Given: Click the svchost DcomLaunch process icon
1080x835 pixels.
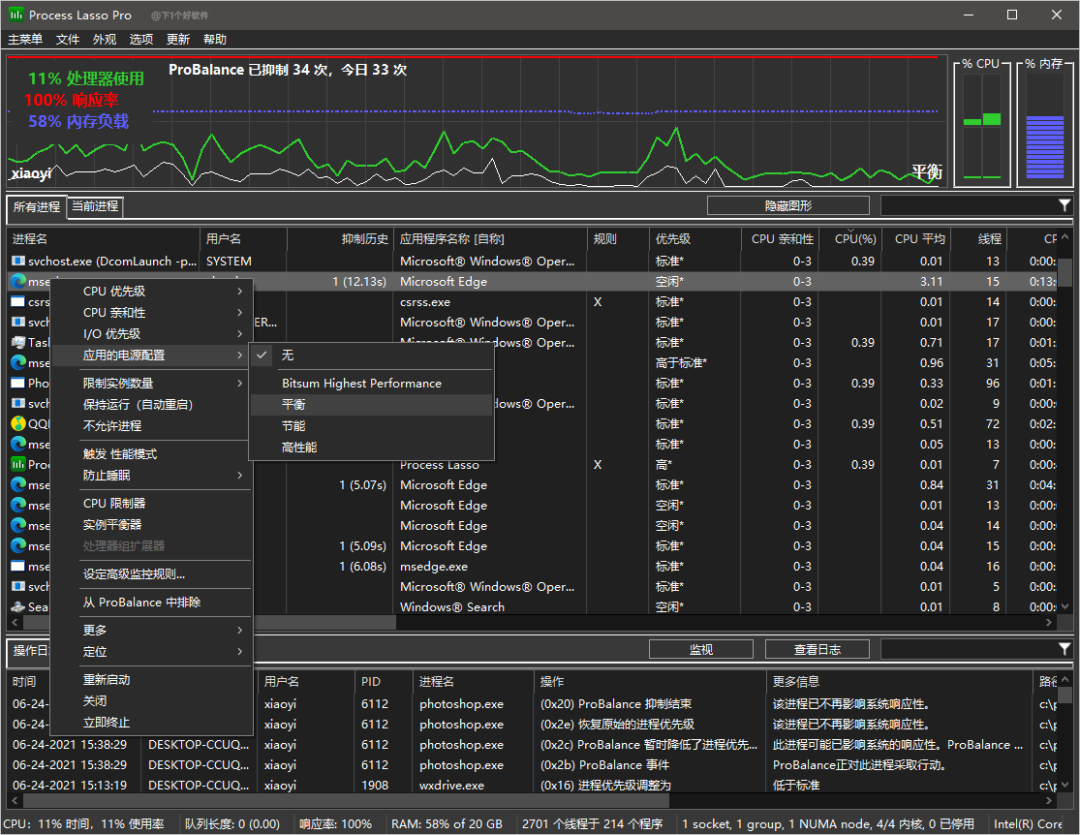Looking at the screenshot, I should pos(18,261).
